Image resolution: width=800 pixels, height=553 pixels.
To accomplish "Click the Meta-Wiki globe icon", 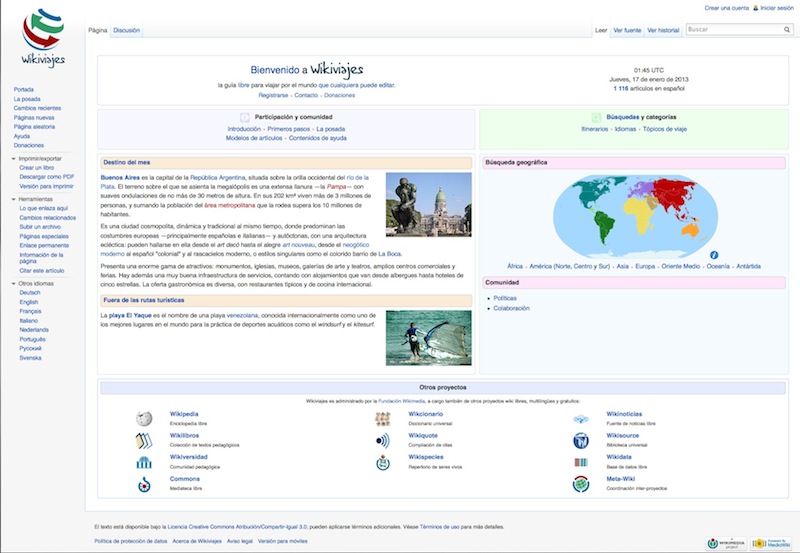I will [x=581, y=484].
